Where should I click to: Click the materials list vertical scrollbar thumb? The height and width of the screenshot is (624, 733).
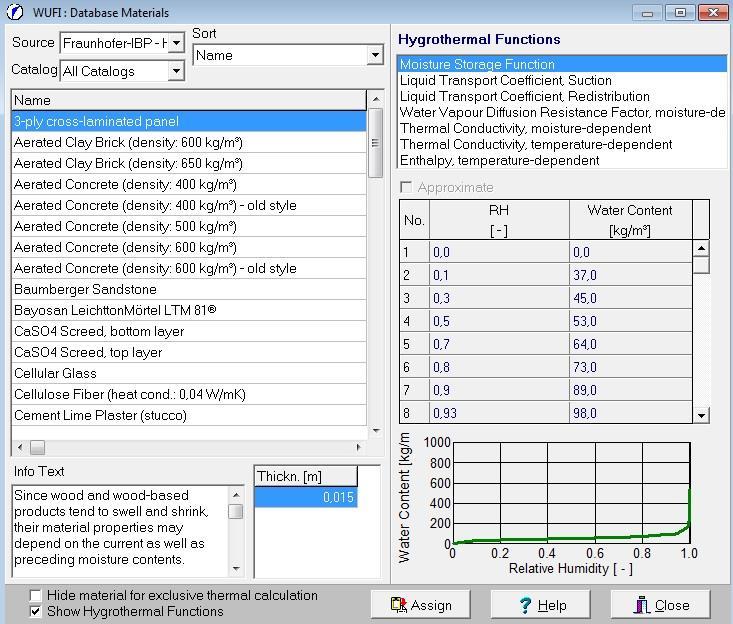375,143
